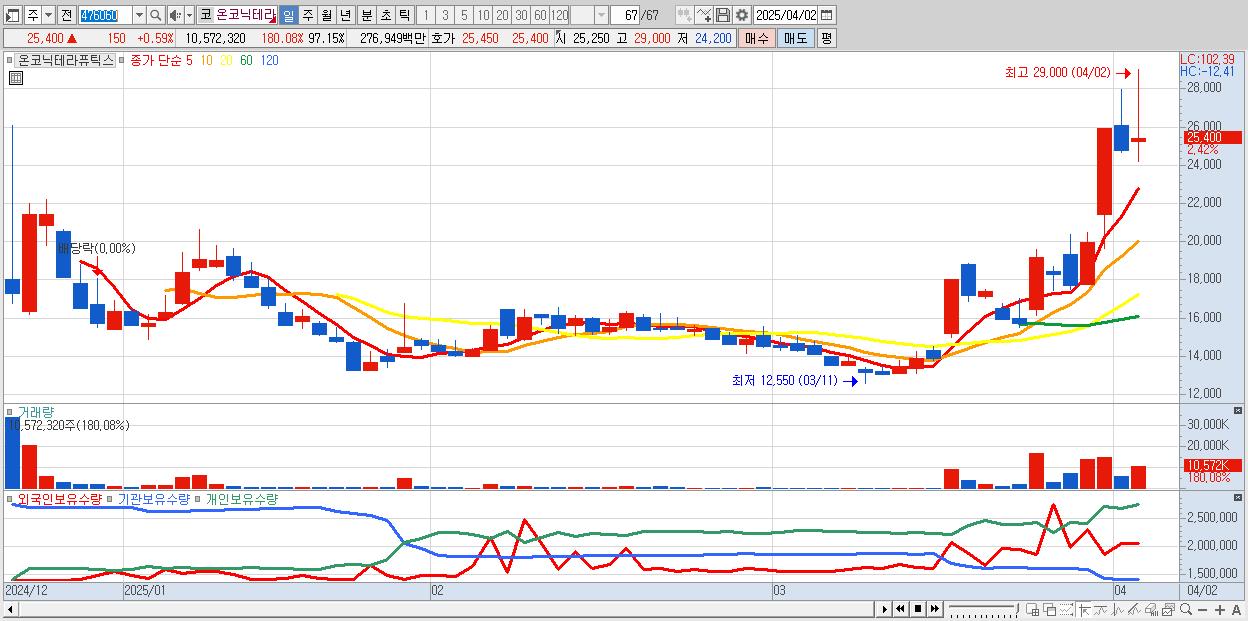Click the 평 button next to 매도

(x=826, y=38)
